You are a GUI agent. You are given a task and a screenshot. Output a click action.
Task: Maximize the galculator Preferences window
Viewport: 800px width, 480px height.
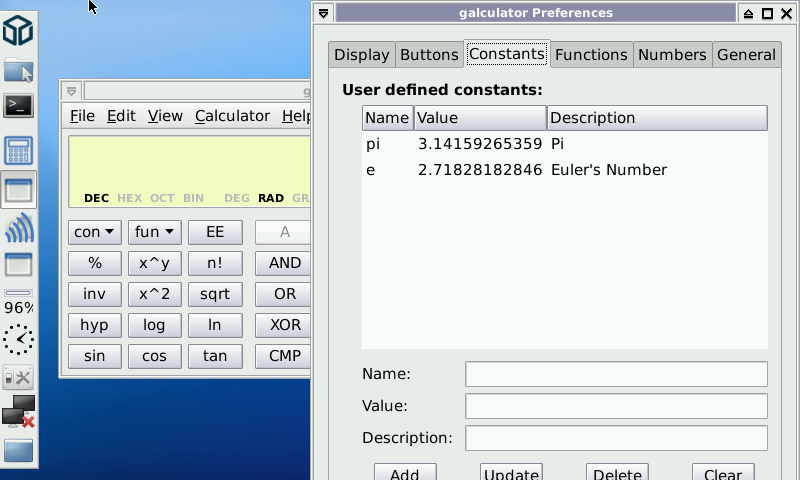tap(767, 14)
